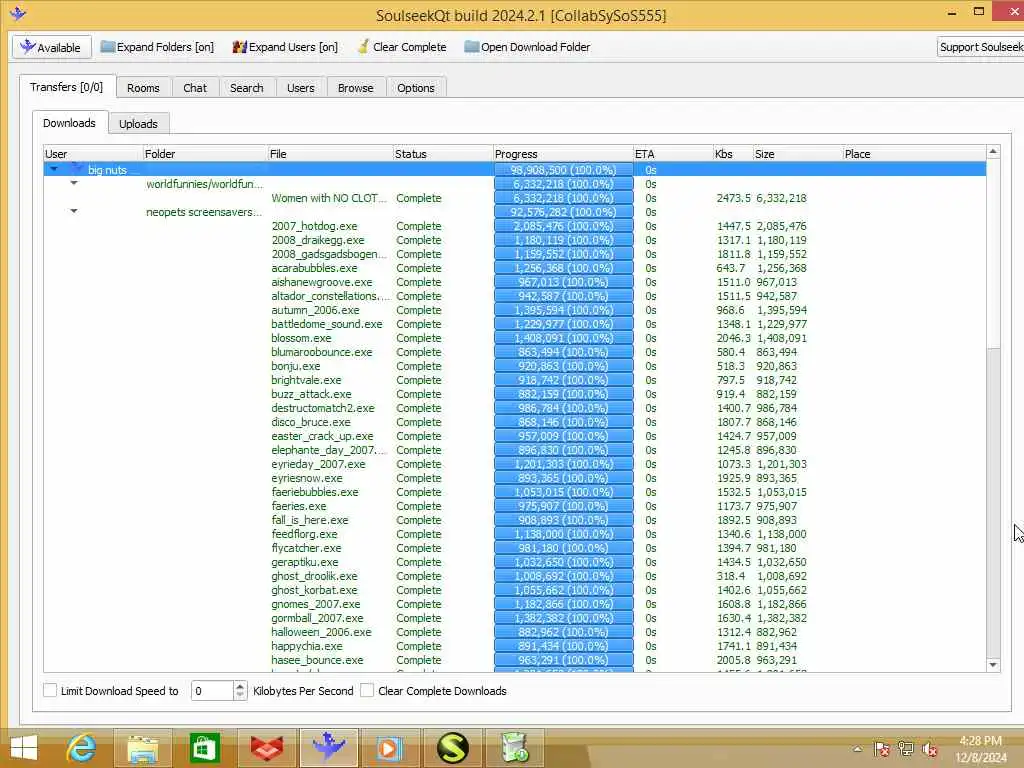Switch to the Chat tab
1024x768 pixels.
pos(195,88)
